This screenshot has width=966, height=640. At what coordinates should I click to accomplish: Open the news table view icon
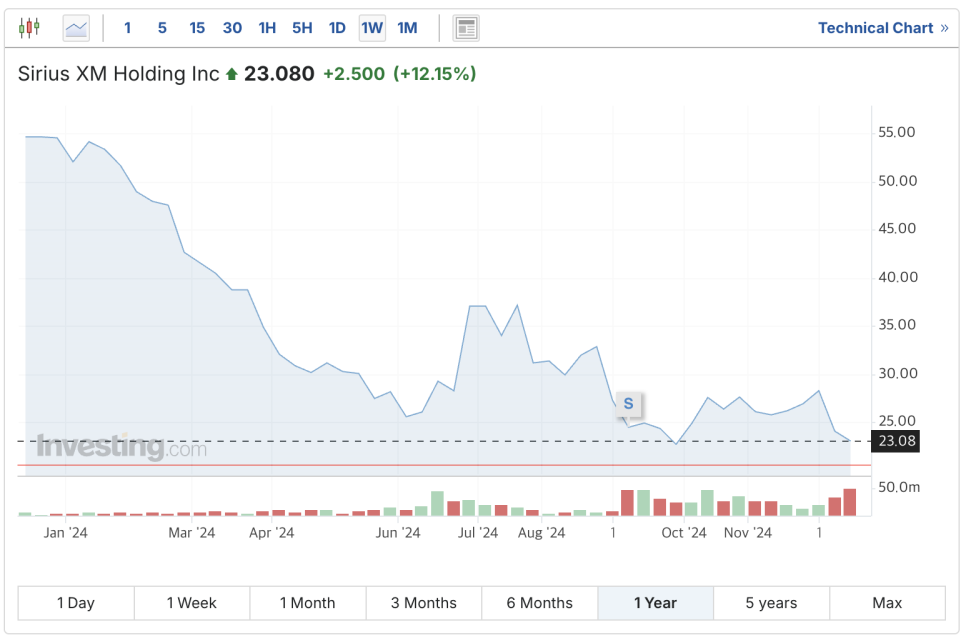coord(466,28)
